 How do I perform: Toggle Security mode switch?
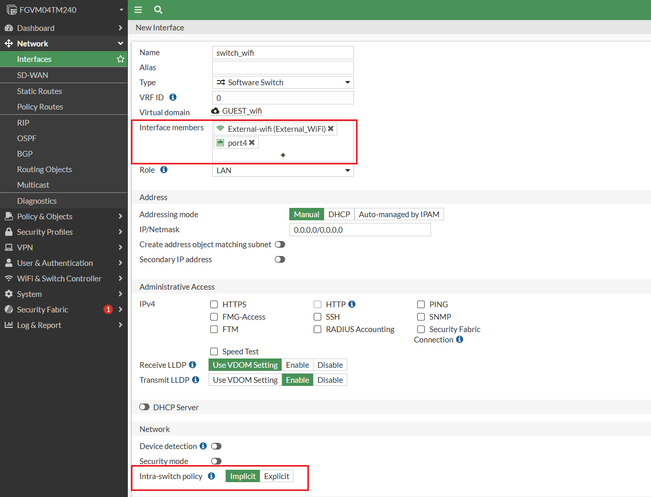(216, 461)
